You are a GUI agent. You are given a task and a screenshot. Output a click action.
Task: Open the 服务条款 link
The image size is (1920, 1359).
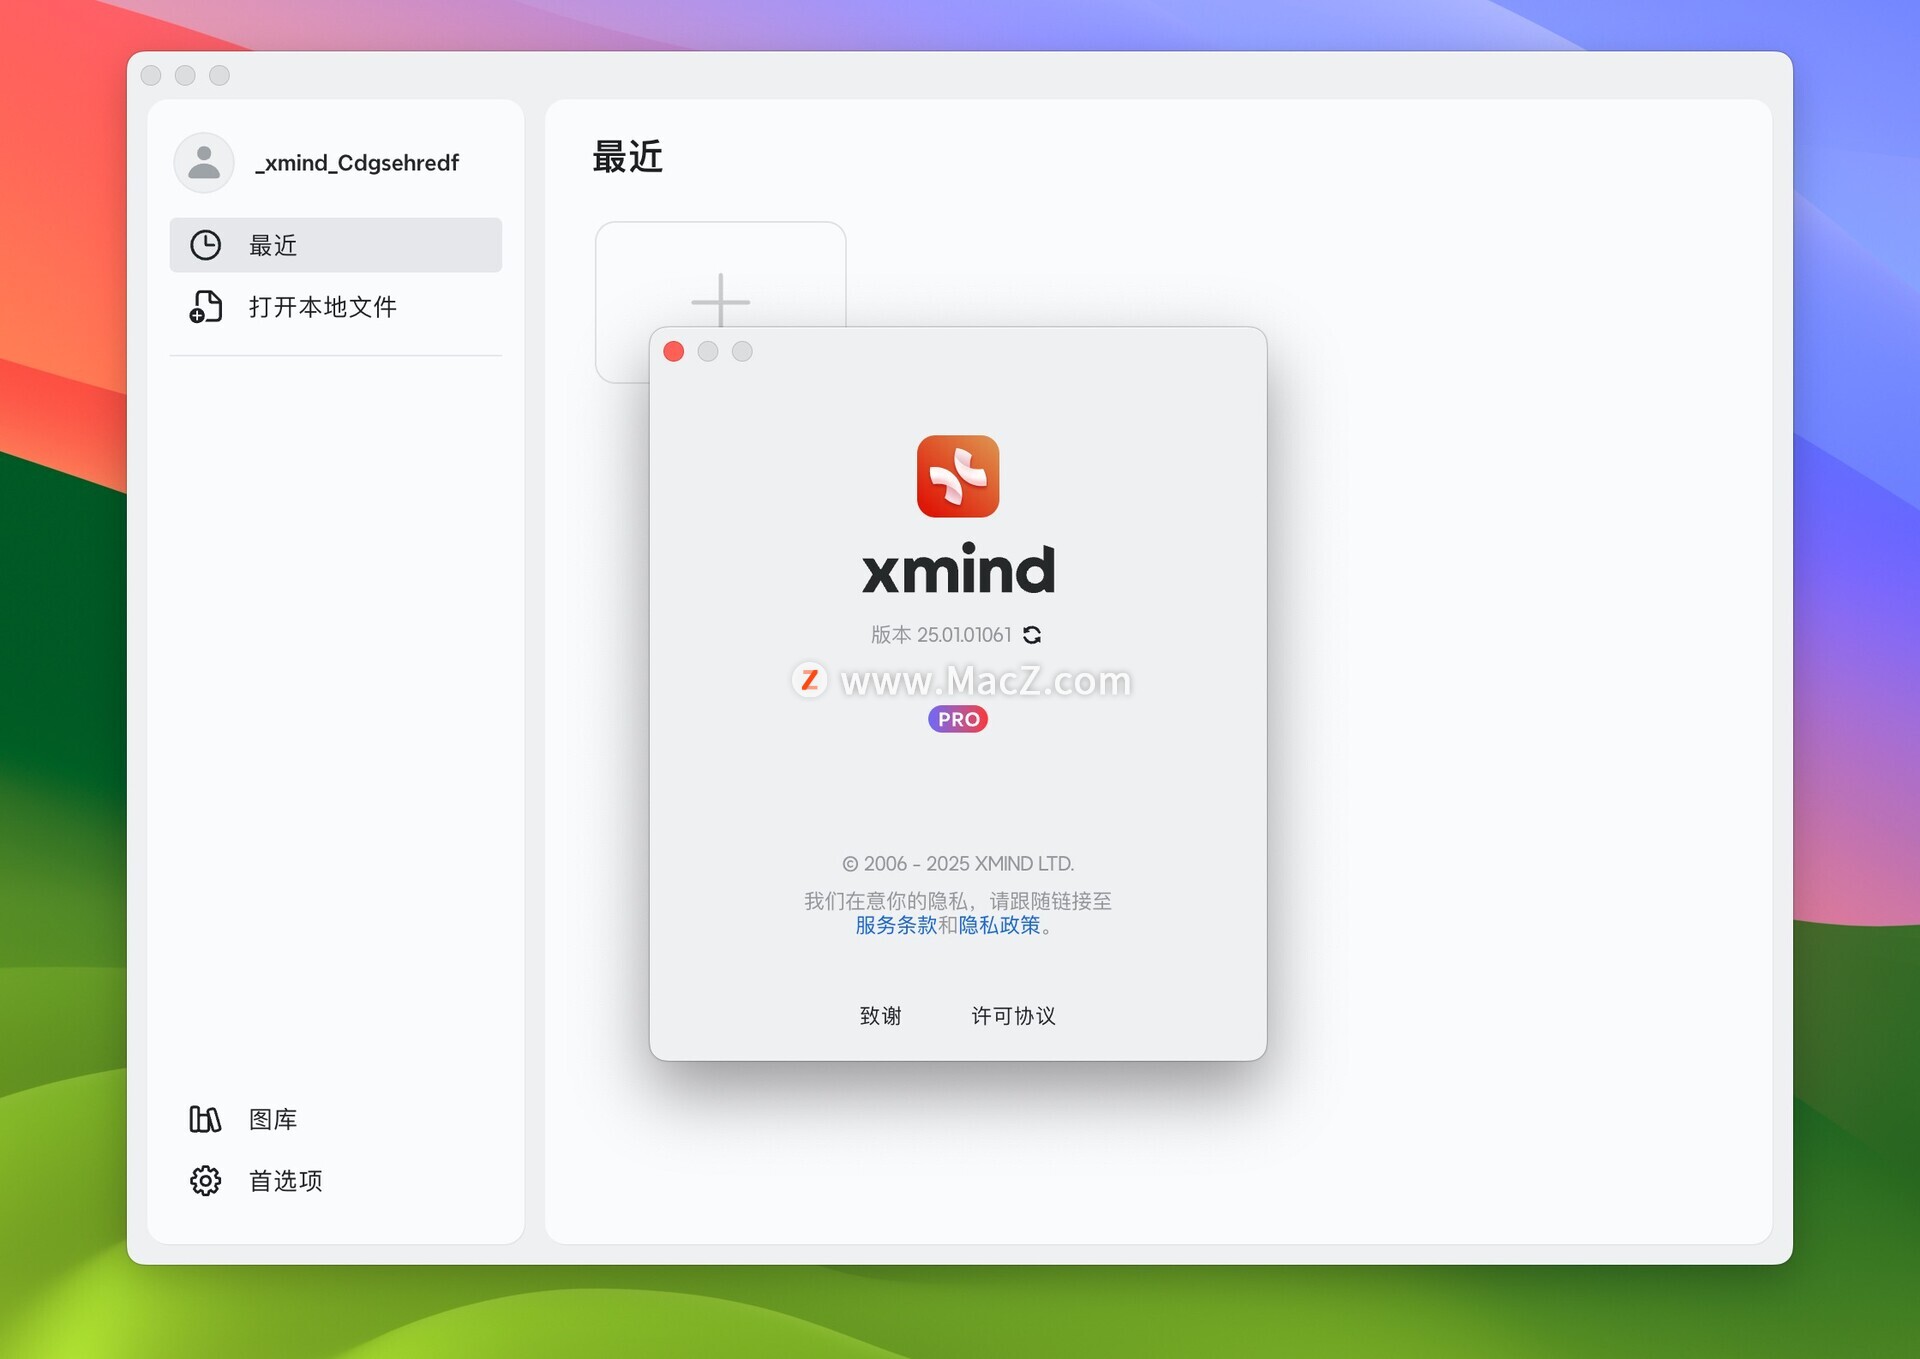coord(896,925)
